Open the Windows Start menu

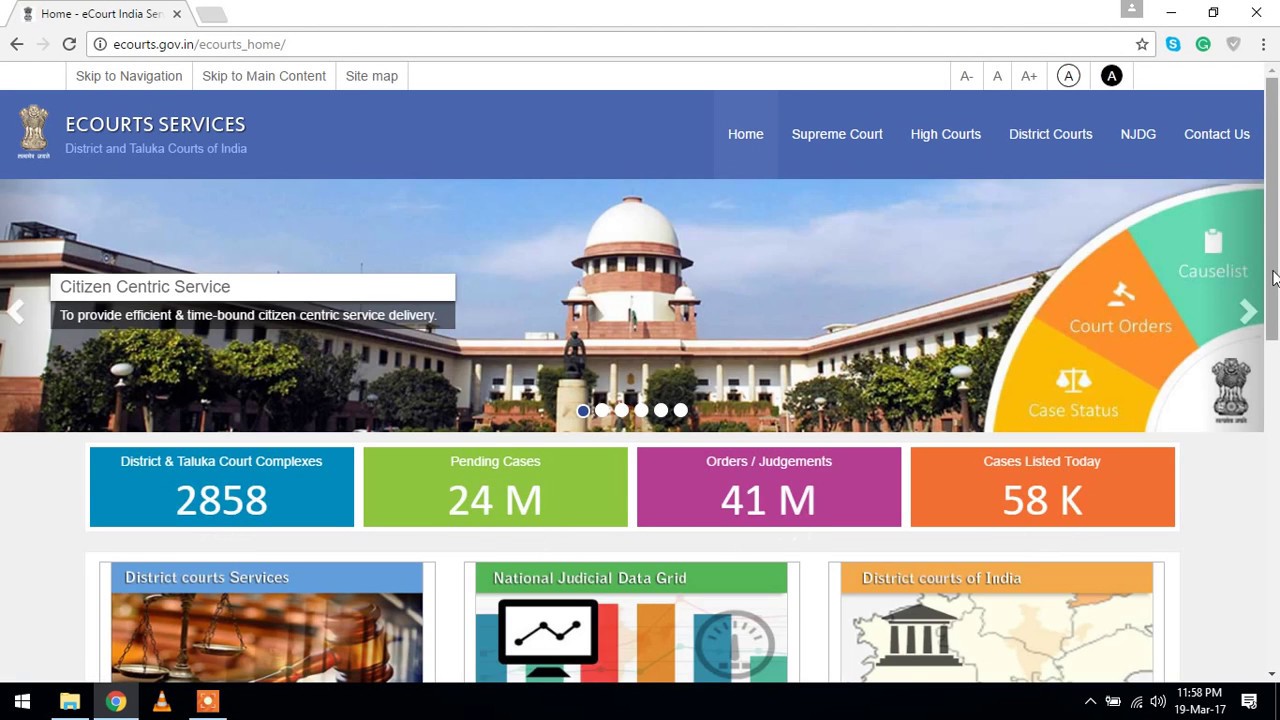click(x=22, y=701)
